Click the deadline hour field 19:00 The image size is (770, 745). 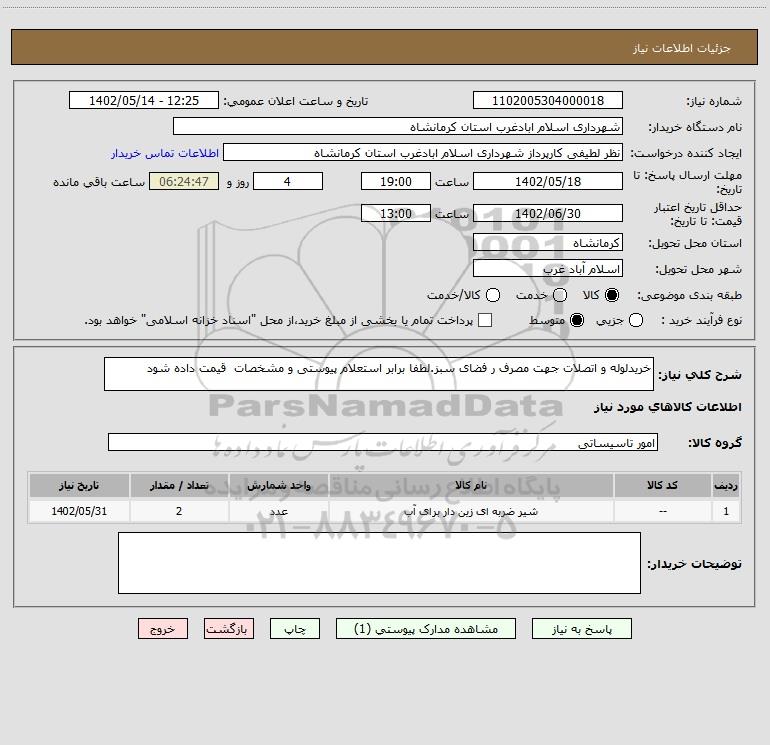(x=396, y=181)
